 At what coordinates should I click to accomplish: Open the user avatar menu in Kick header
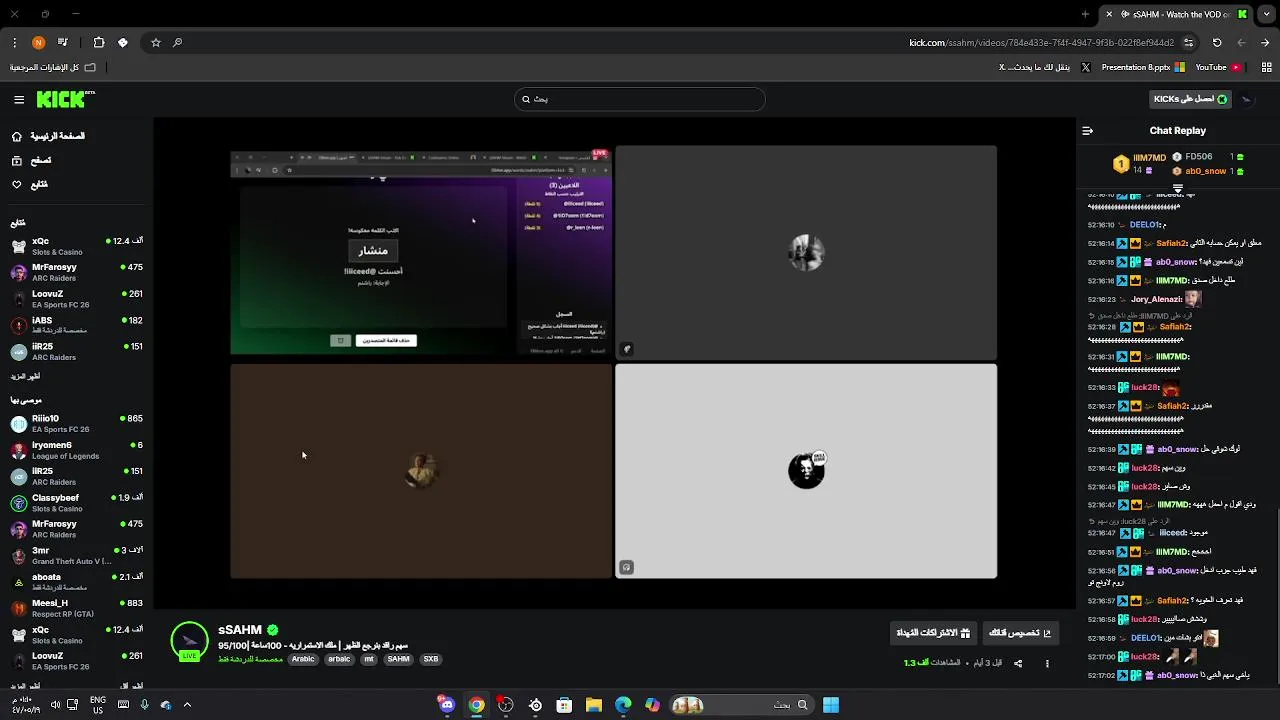[1248, 99]
